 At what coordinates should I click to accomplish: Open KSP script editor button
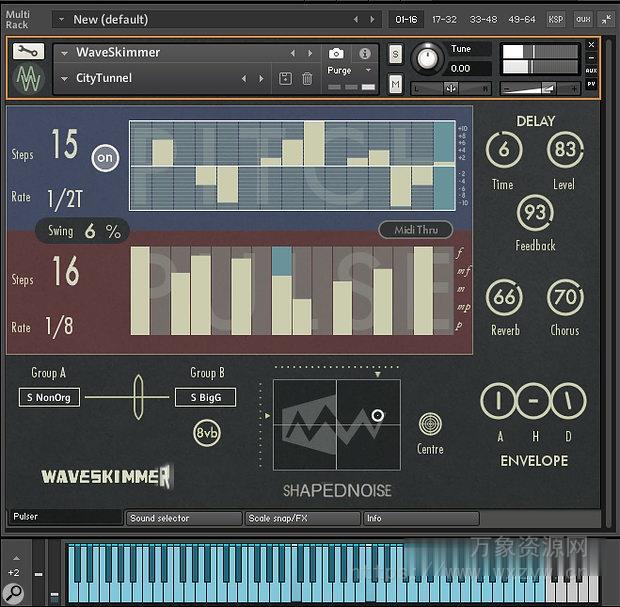(556, 19)
